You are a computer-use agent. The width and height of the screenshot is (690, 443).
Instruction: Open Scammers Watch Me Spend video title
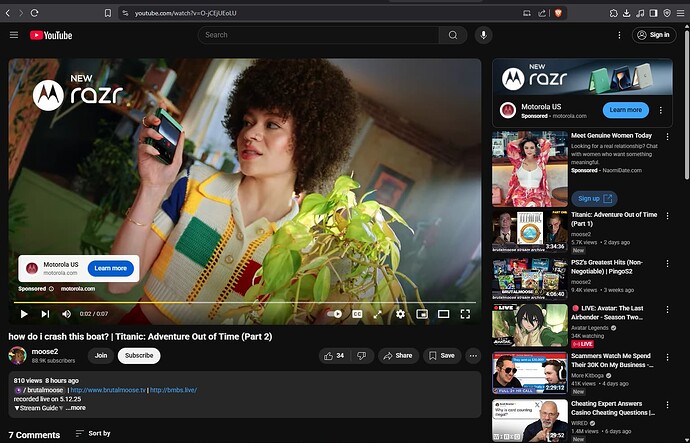point(613,360)
